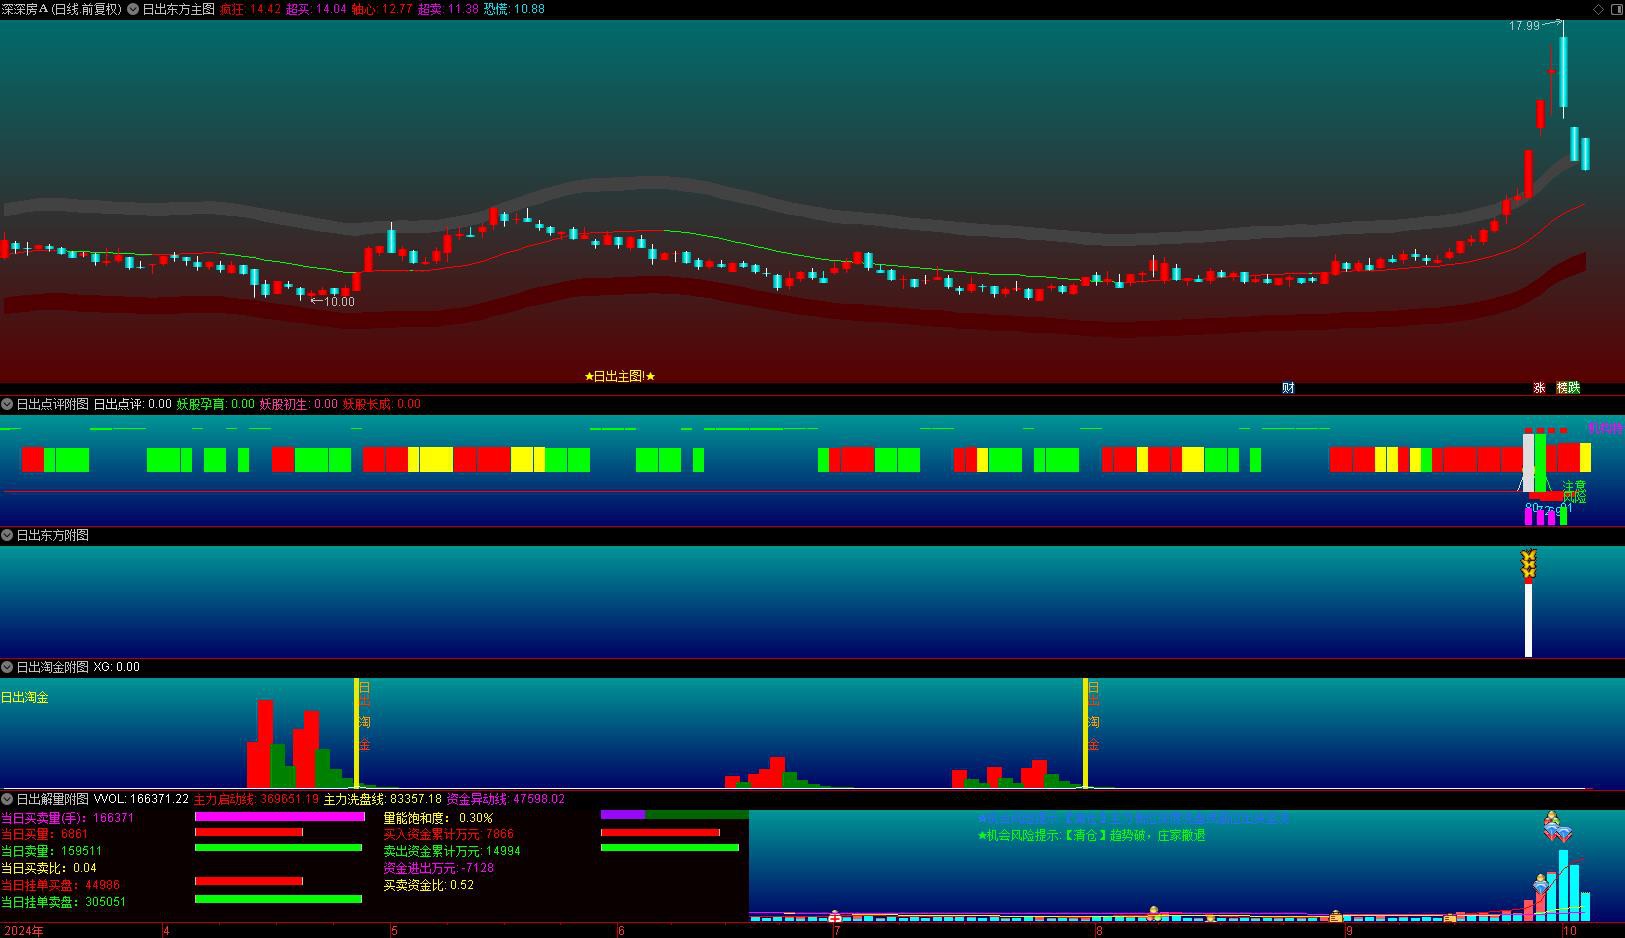This screenshot has height=938, width=1625.
Task: Click the 买卖资金比: 0.52 row
Action: 428,885
